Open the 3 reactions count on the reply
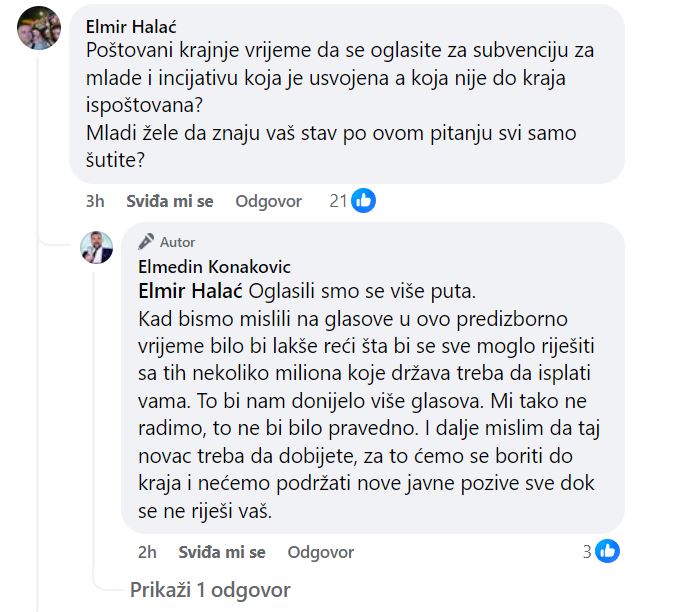The width and height of the screenshot is (679, 612). pyautogui.click(x=588, y=551)
